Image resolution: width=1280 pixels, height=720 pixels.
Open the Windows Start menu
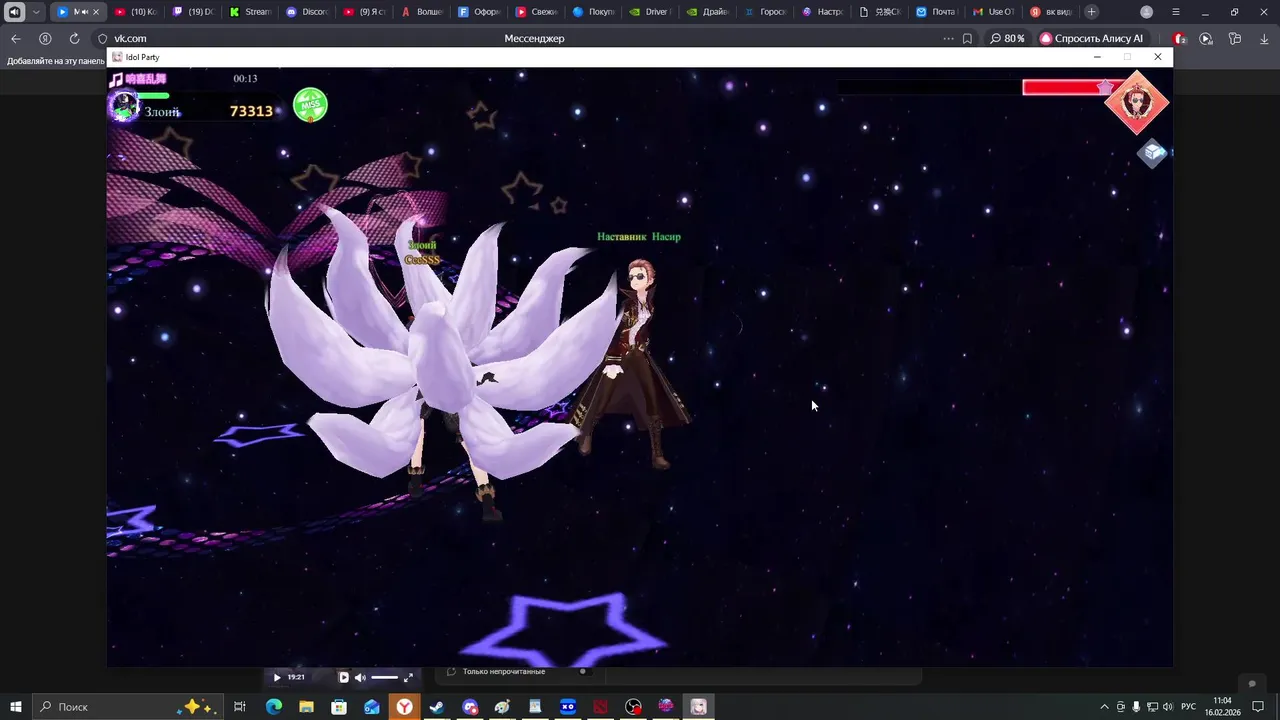(15, 707)
